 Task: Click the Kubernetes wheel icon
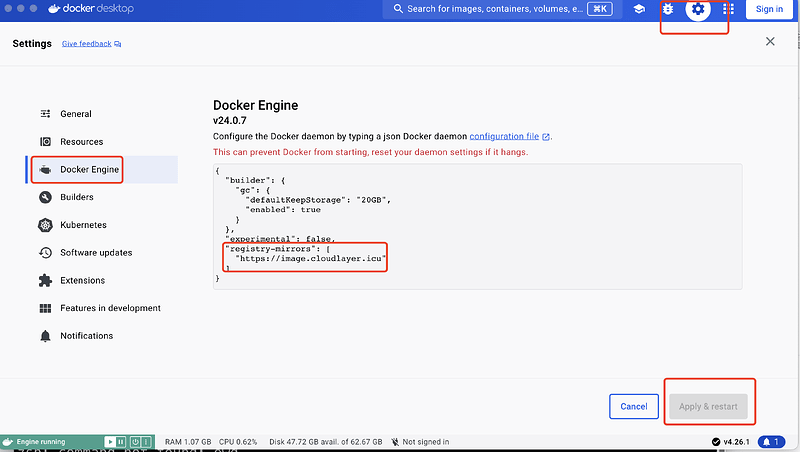click(x=45, y=225)
